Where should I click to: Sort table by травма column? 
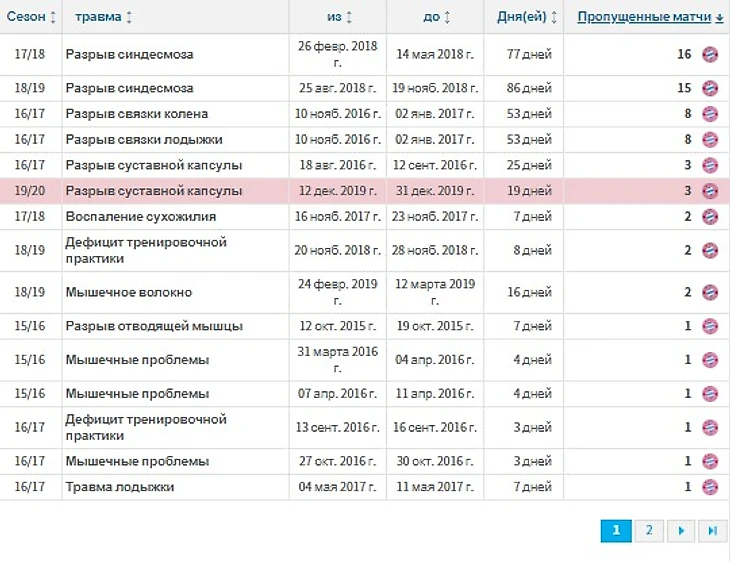98,17
